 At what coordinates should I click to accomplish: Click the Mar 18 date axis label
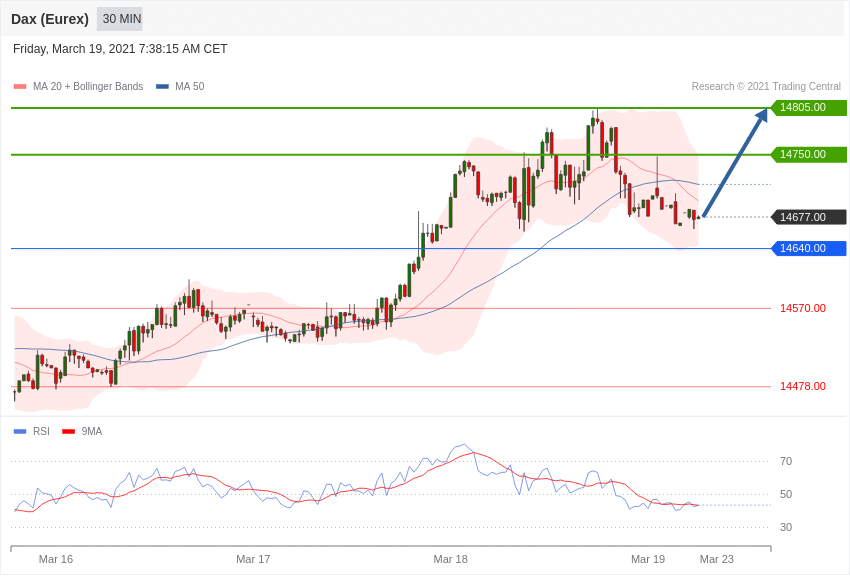(x=450, y=559)
